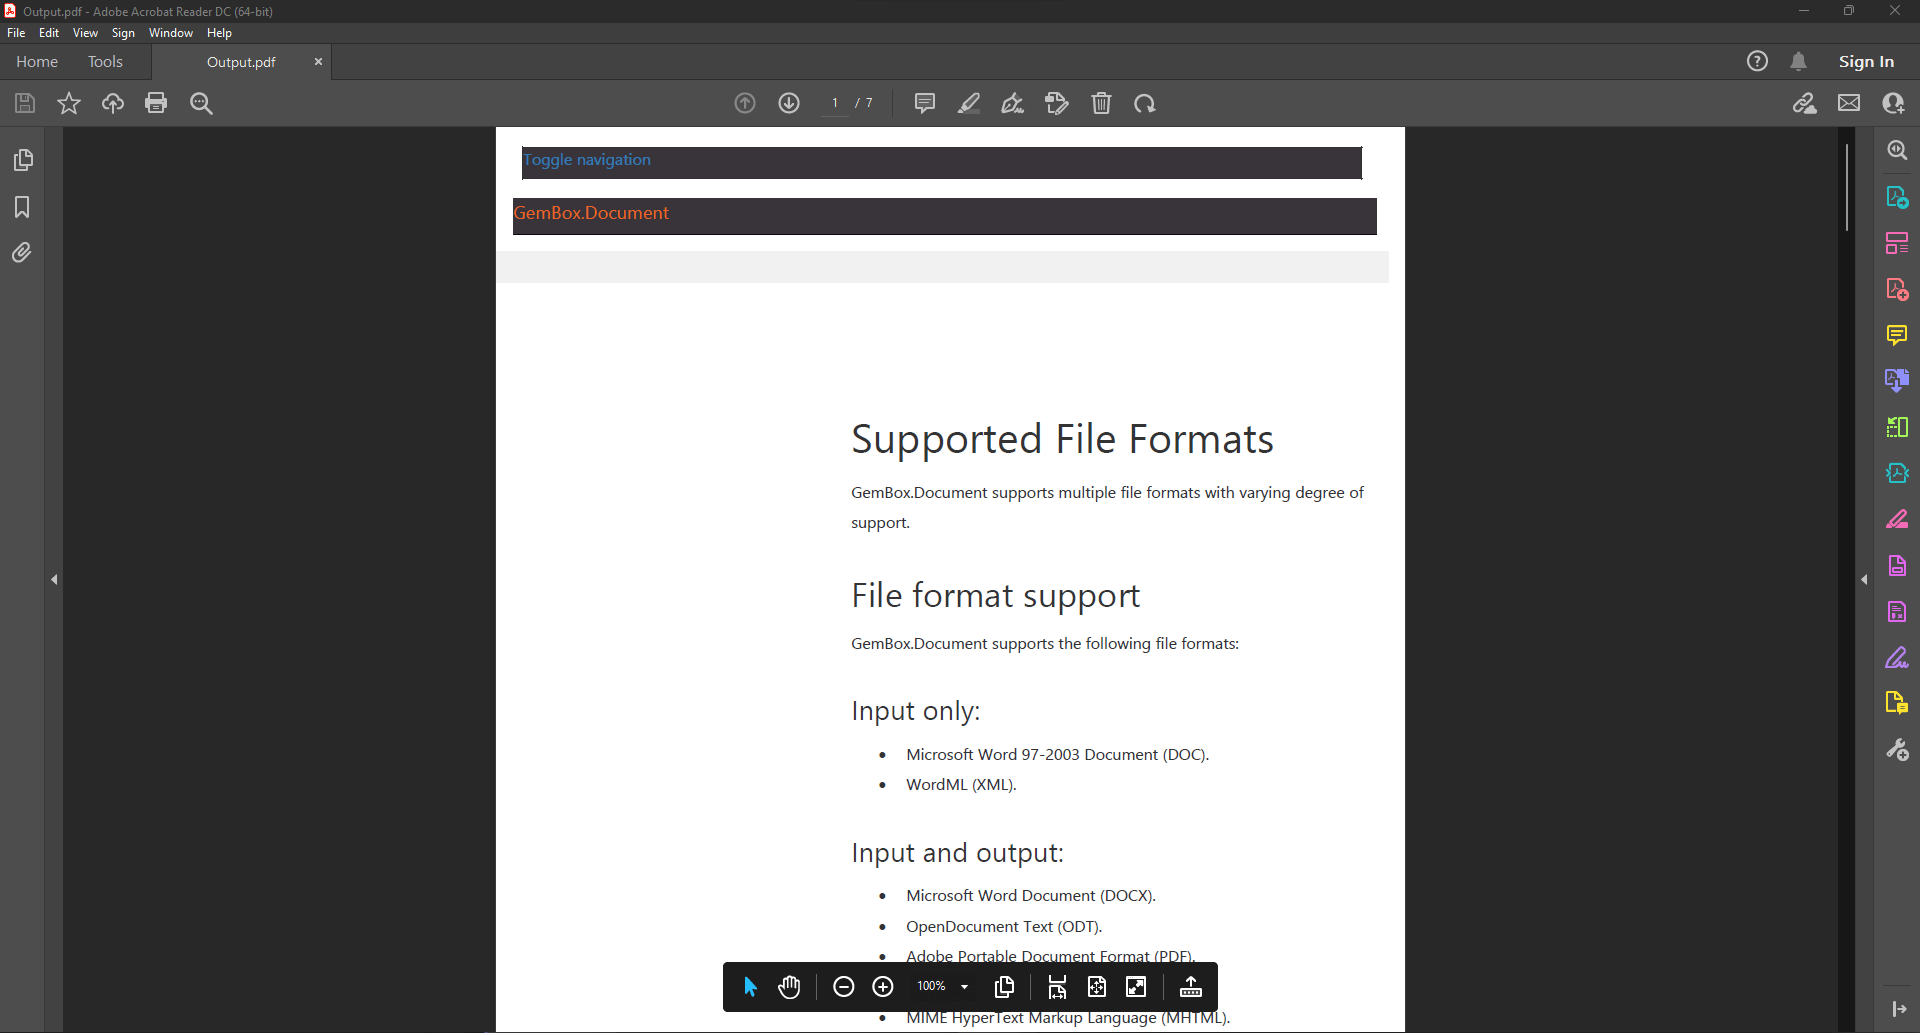The width and height of the screenshot is (1920, 1033).
Task: Open the attachments panel
Action: coord(22,253)
